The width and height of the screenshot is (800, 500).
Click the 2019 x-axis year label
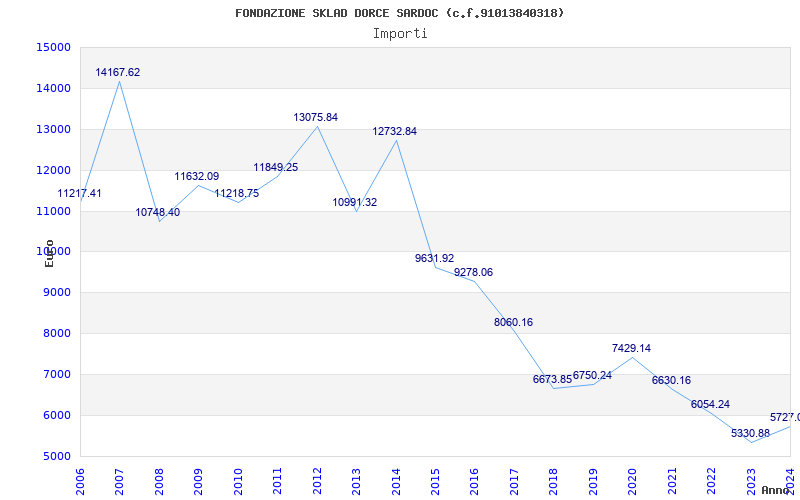[x=594, y=481]
